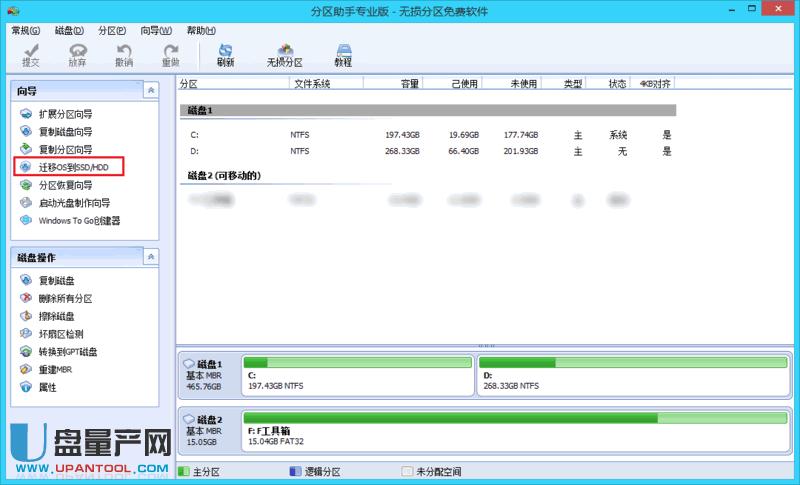The height and width of the screenshot is (485, 800).
Task: Collapse the 向导 panel
Action: click(150, 90)
